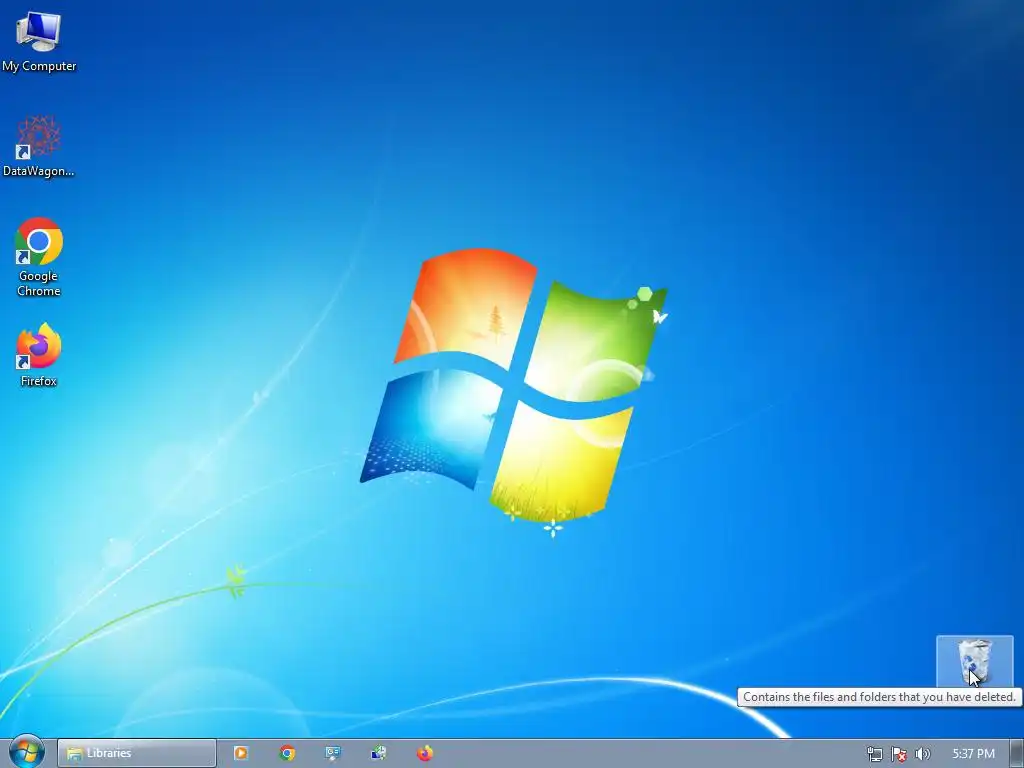Image resolution: width=1024 pixels, height=768 pixels.
Task: Open the taskbar icon left of Firefox
Action: (379, 753)
